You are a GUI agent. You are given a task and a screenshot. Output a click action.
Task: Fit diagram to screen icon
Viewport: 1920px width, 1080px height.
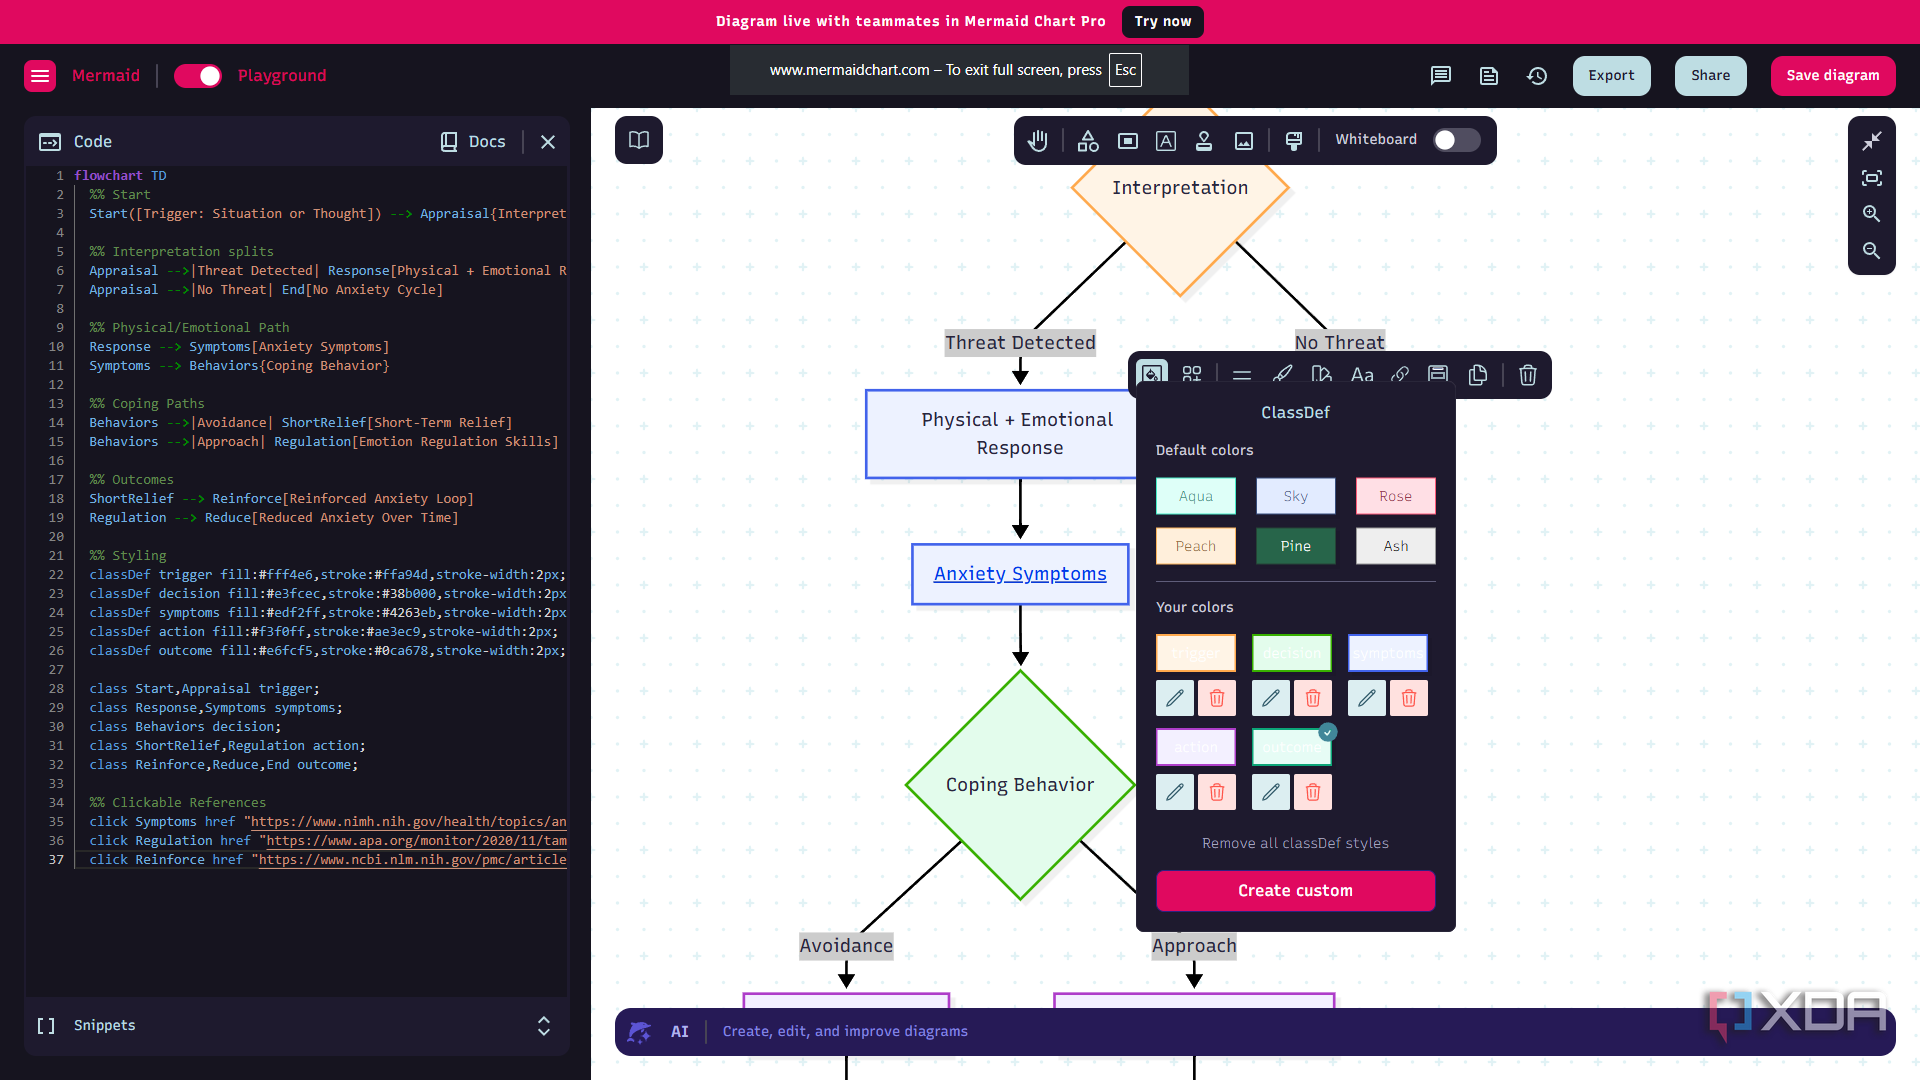[x=1872, y=178]
